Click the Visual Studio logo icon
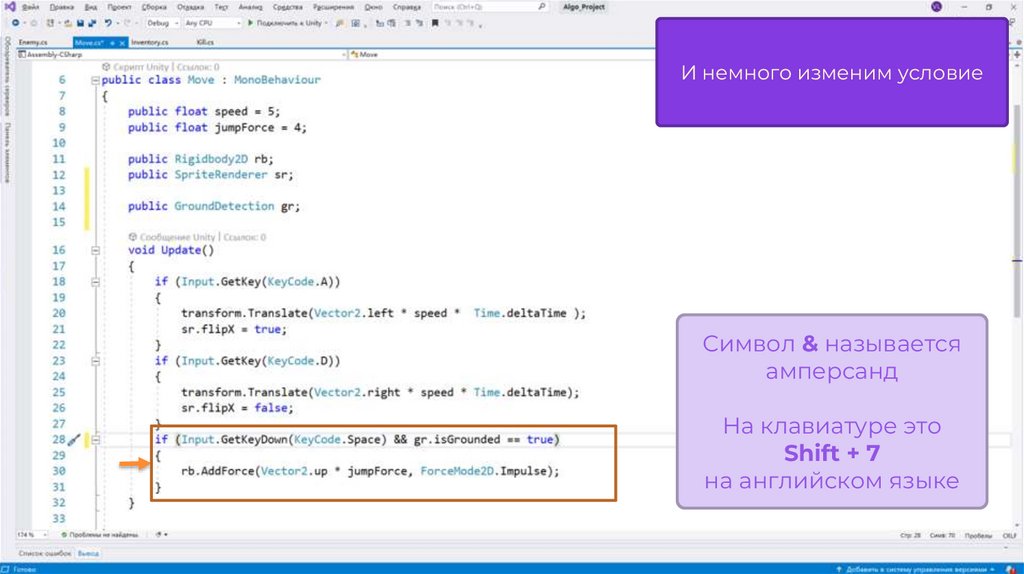Viewport: 1024px width, 574px height. click(x=10, y=7)
